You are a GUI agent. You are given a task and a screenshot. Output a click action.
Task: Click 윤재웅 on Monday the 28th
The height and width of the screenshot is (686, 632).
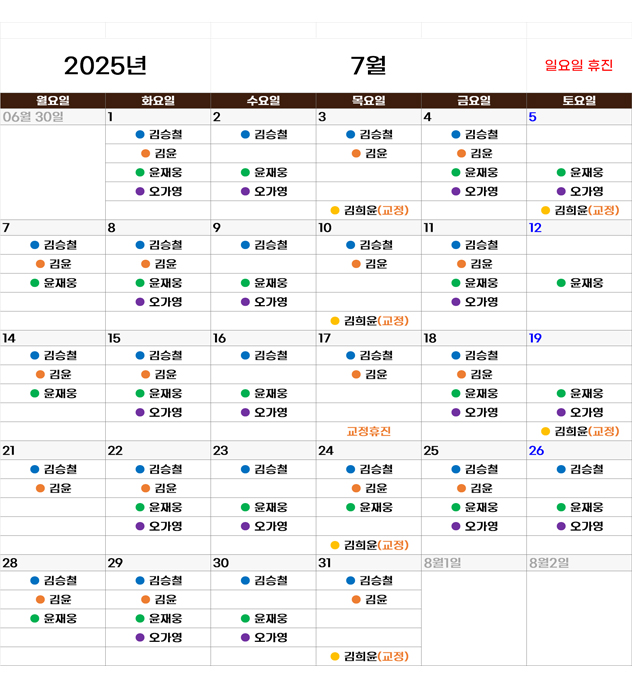point(53,619)
